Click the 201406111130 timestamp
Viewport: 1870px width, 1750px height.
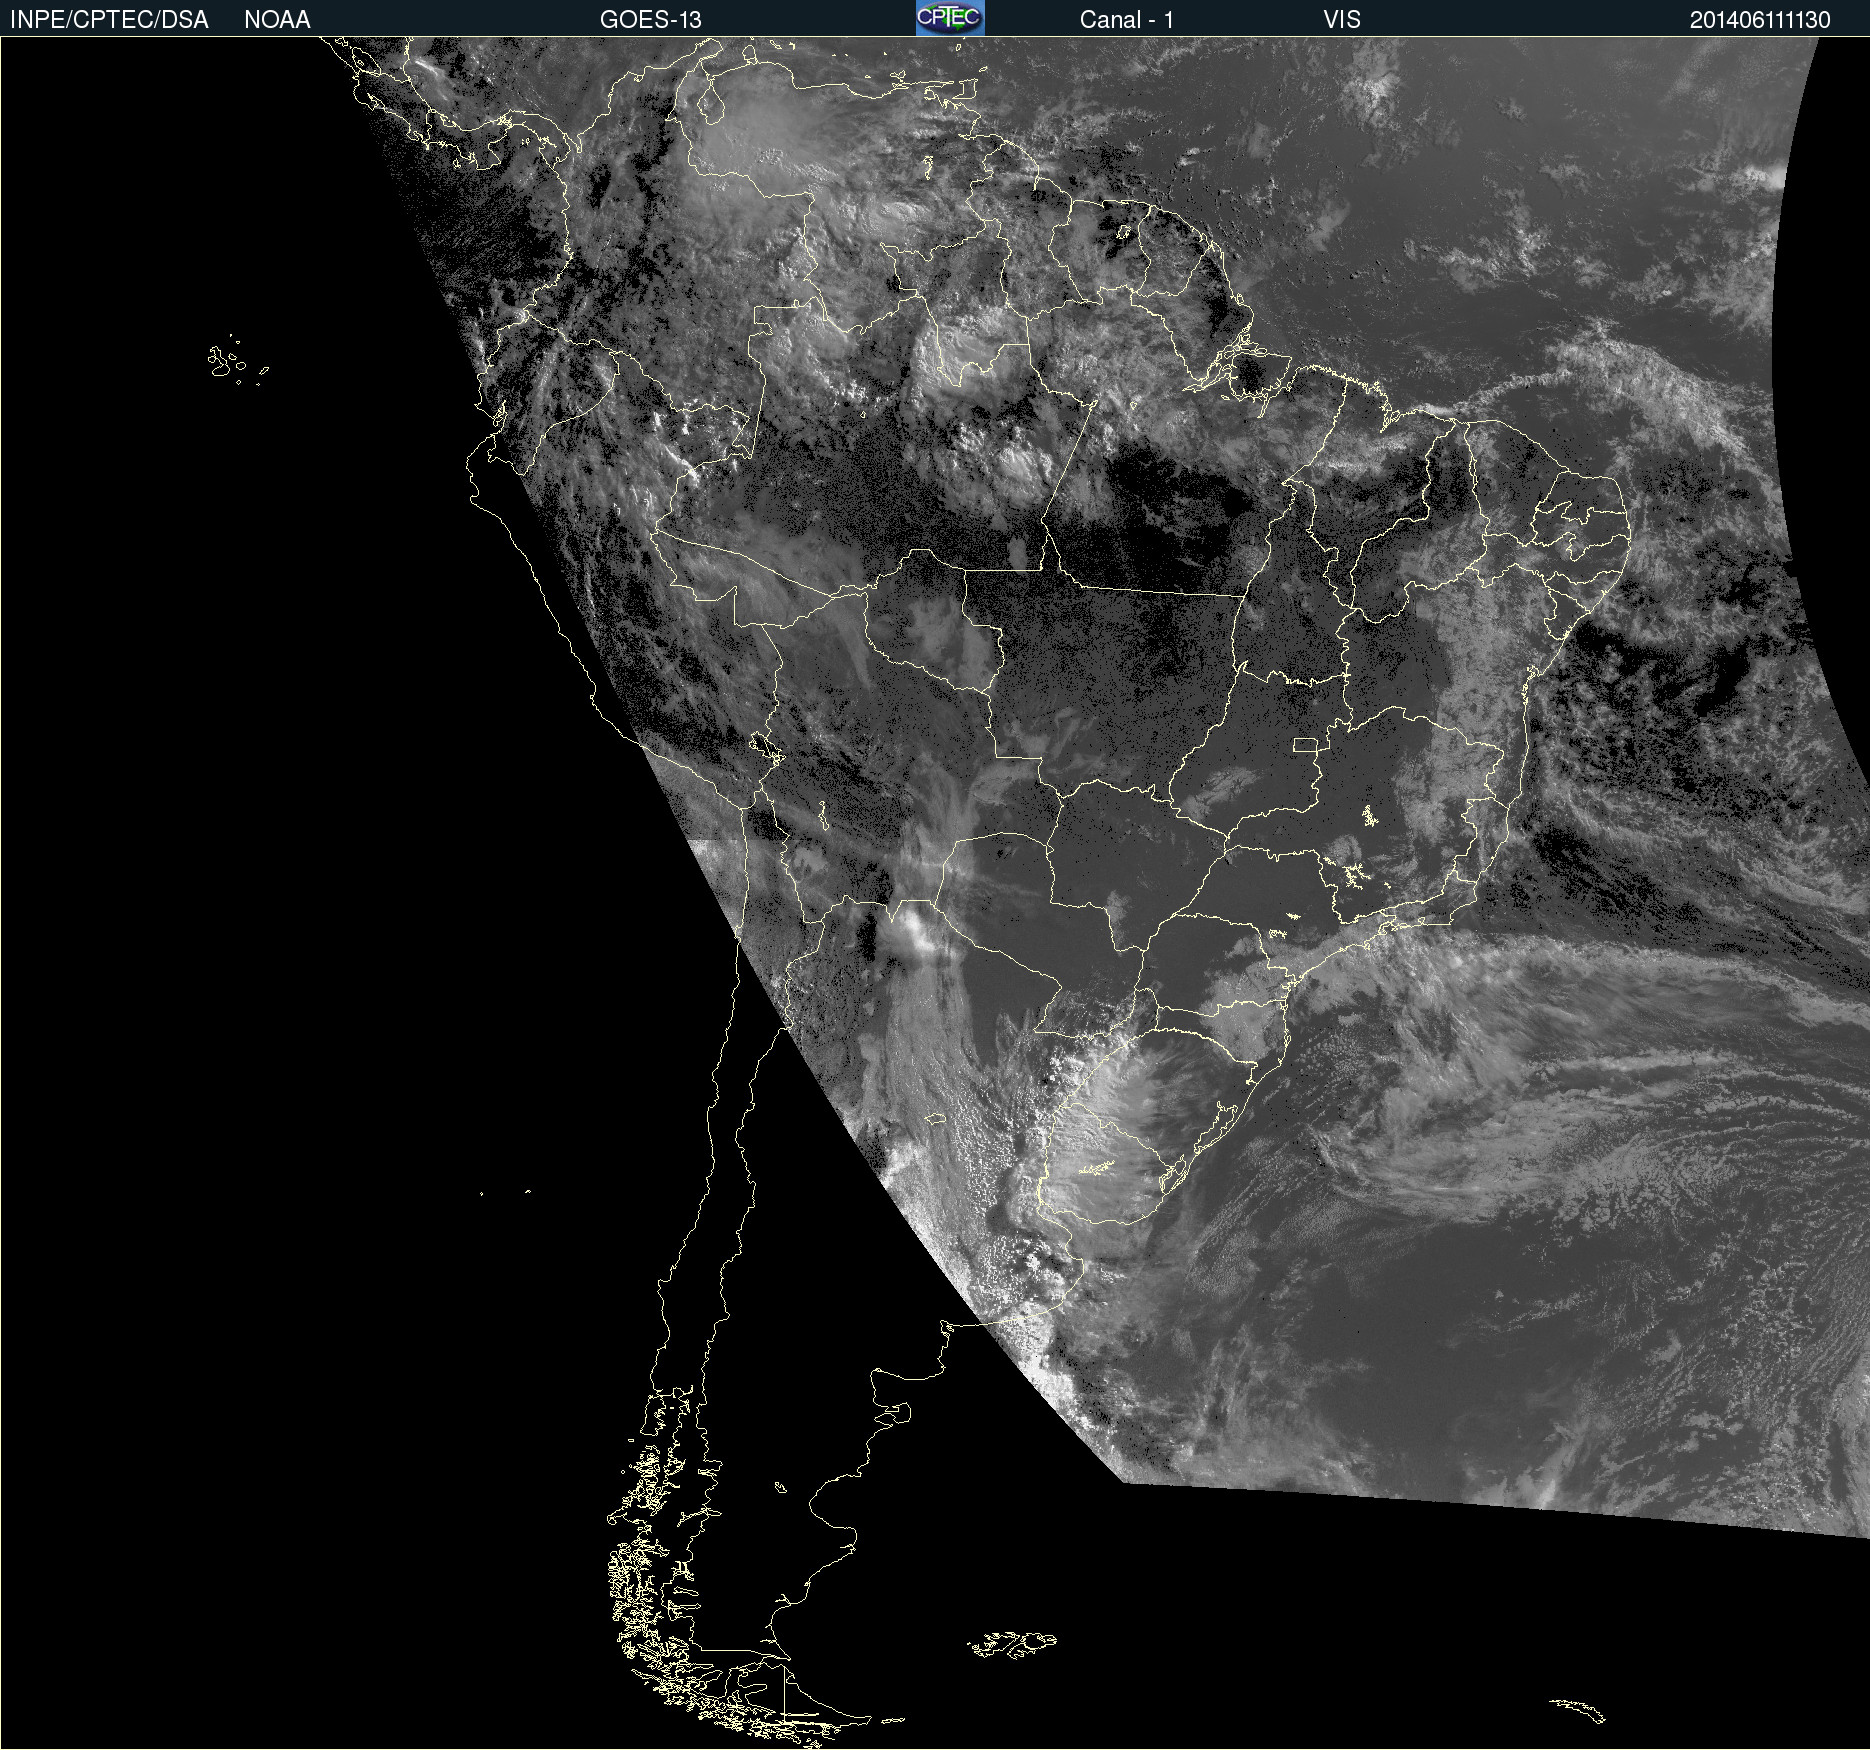tap(1759, 19)
